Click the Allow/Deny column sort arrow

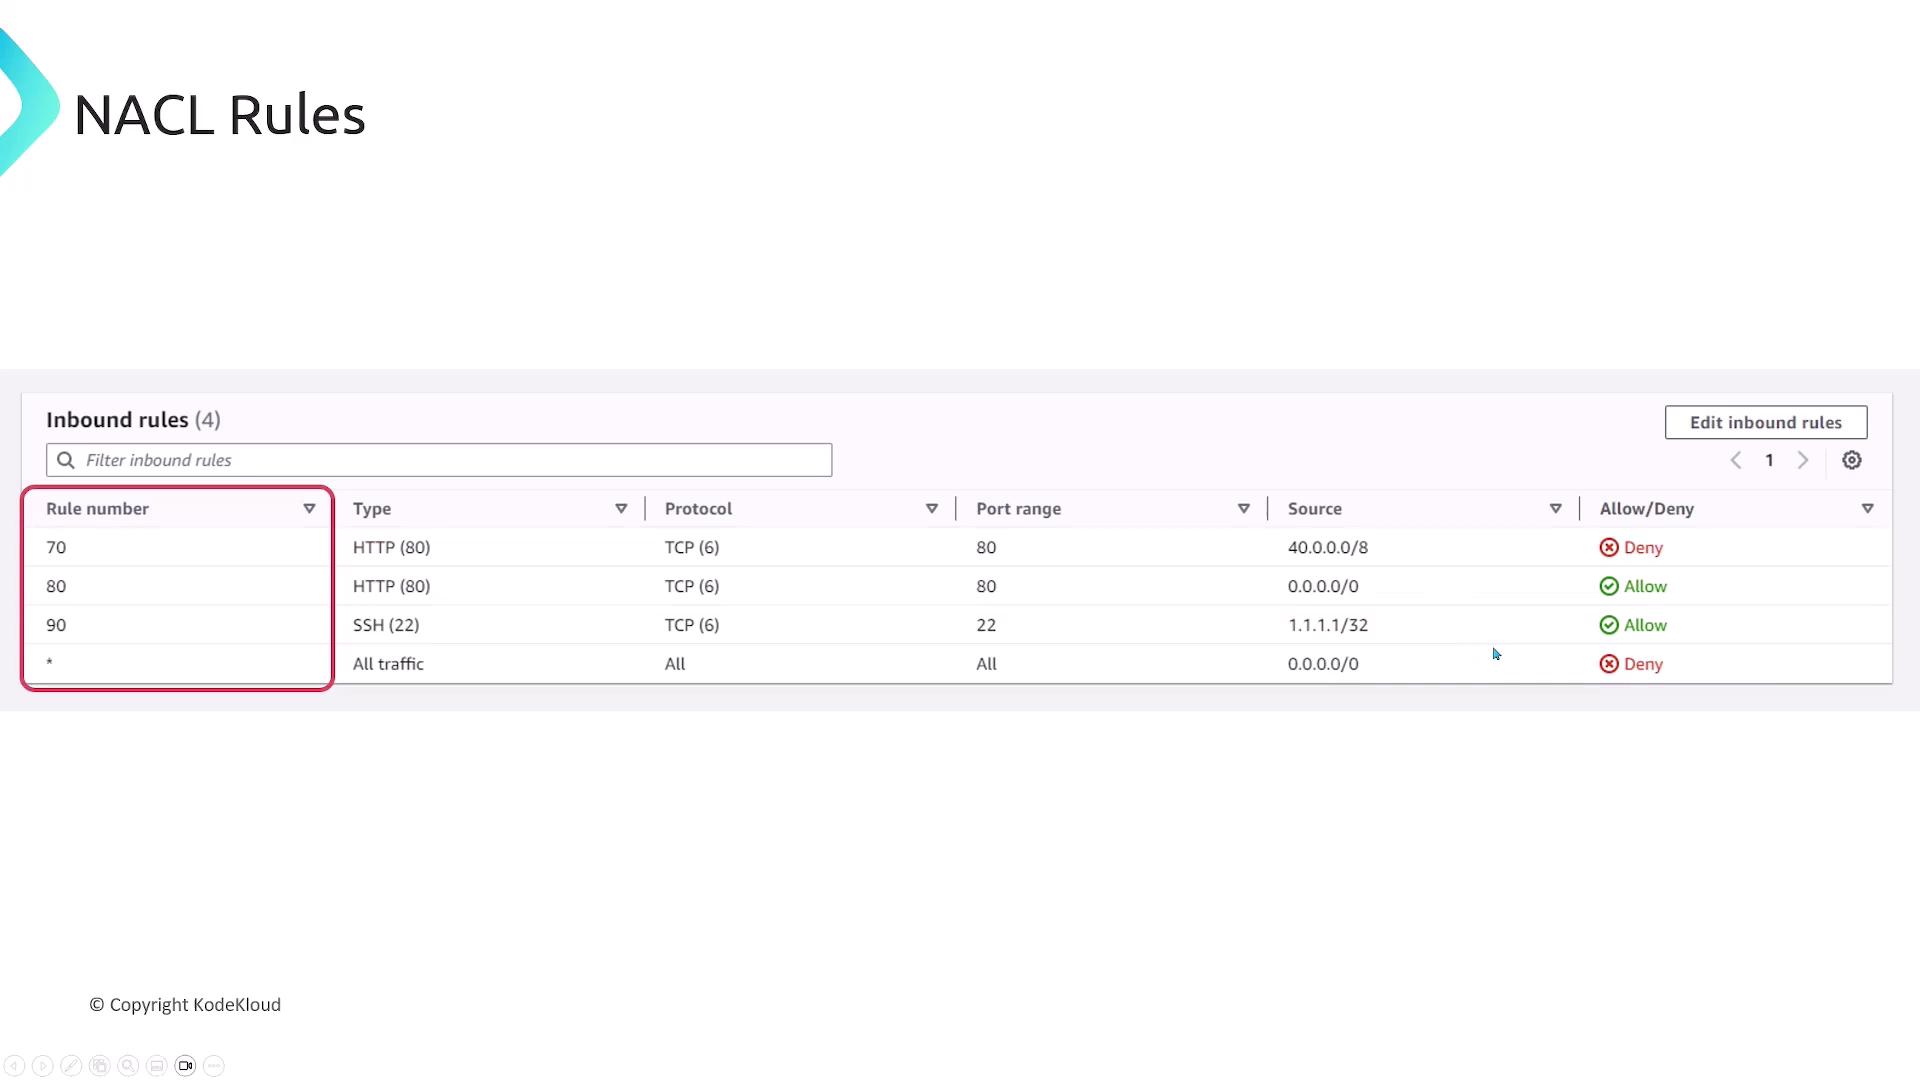pyautogui.click(x=1867, y=509)
